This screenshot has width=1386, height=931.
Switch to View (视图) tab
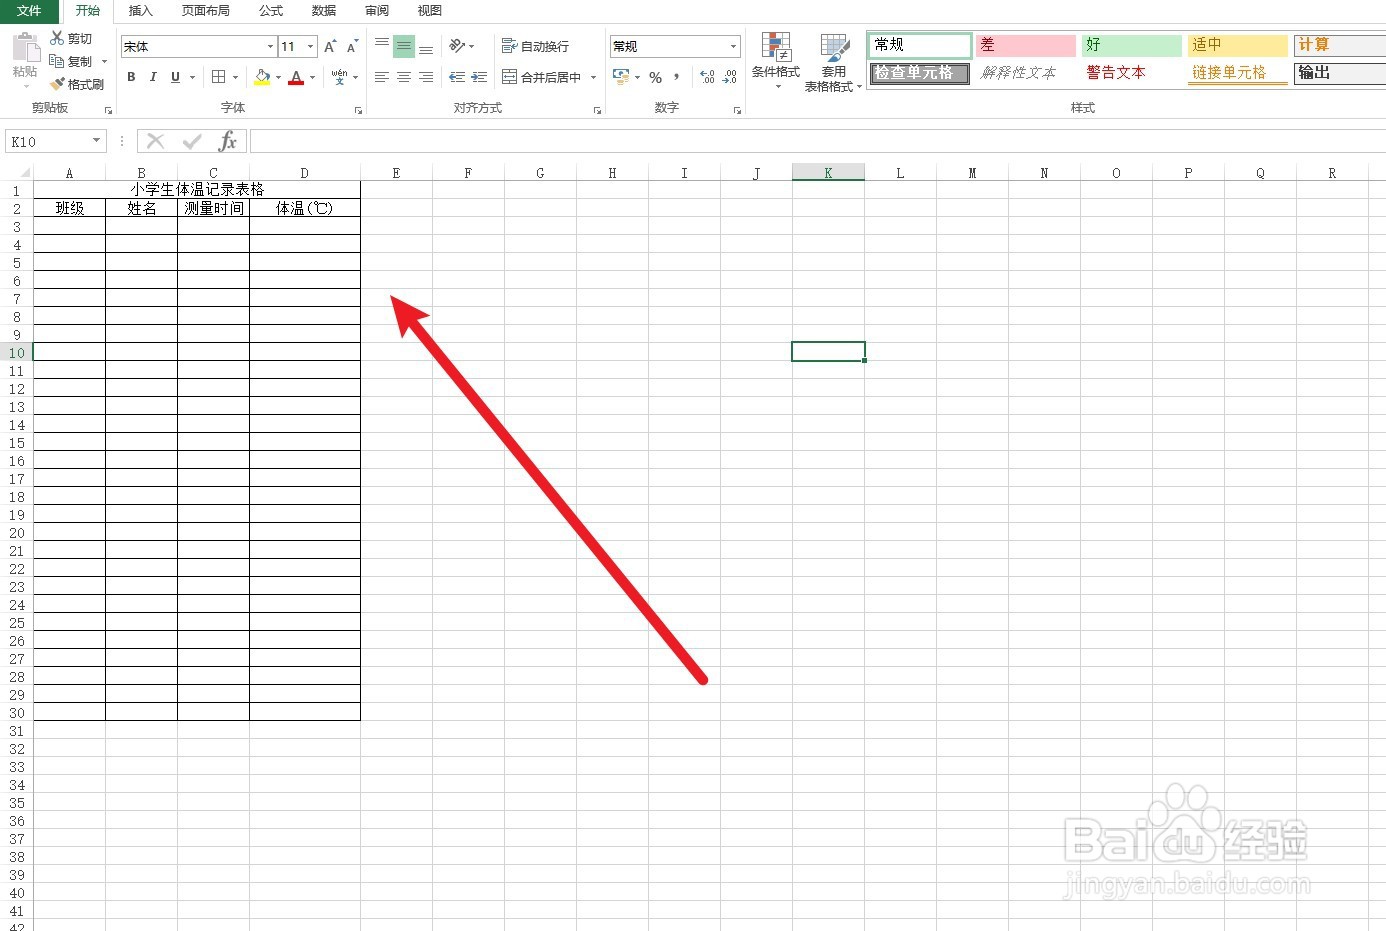coord(430,10)
